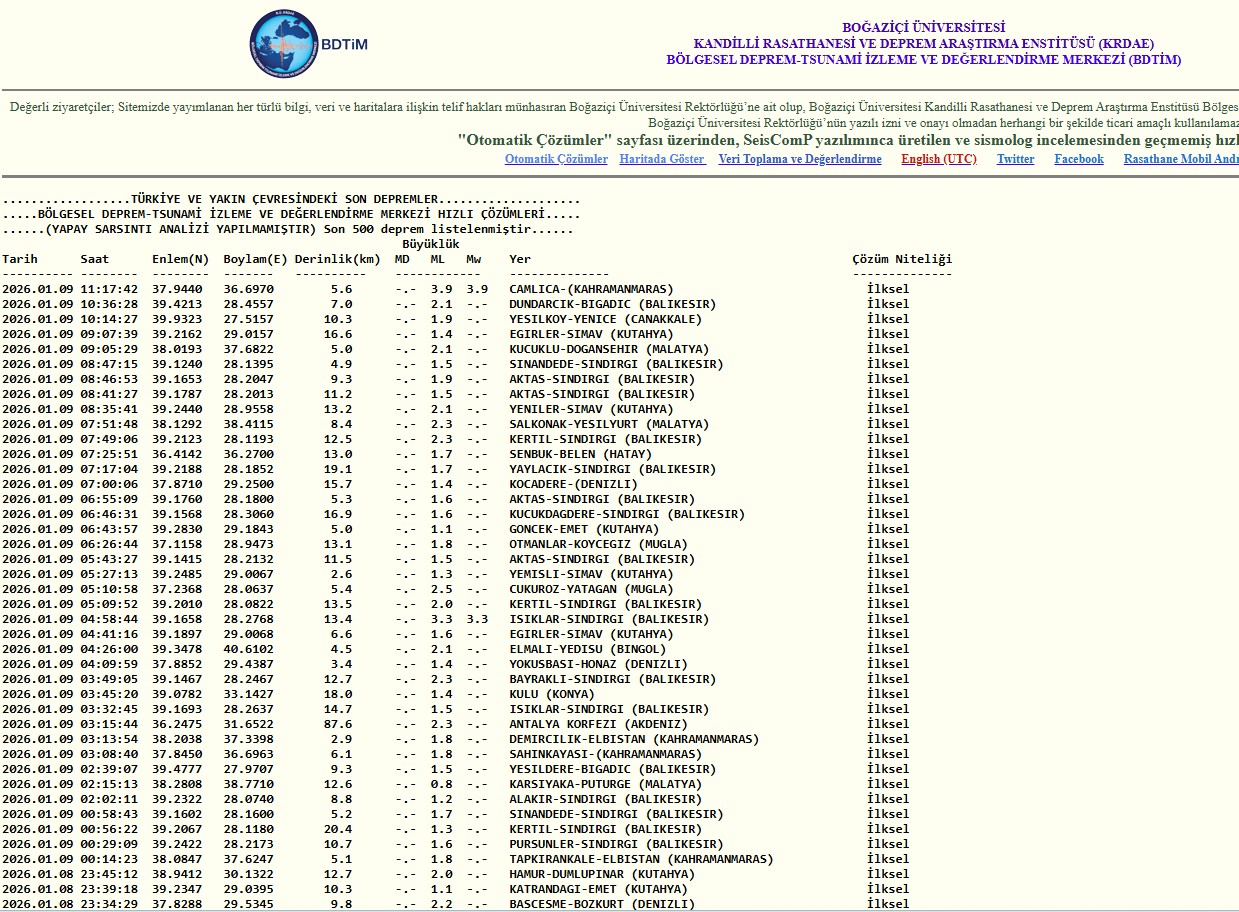Click the Kandilli Rasathanesi (KRDAE) heading line

923,44
